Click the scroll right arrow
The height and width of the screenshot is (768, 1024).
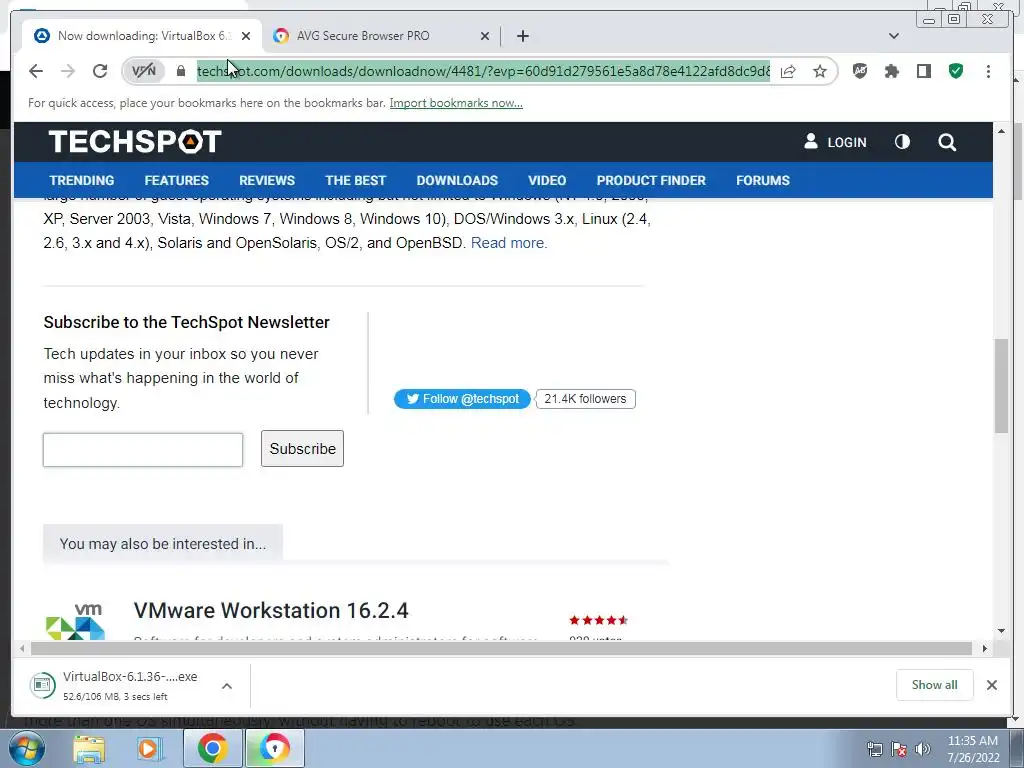(984, 648)
